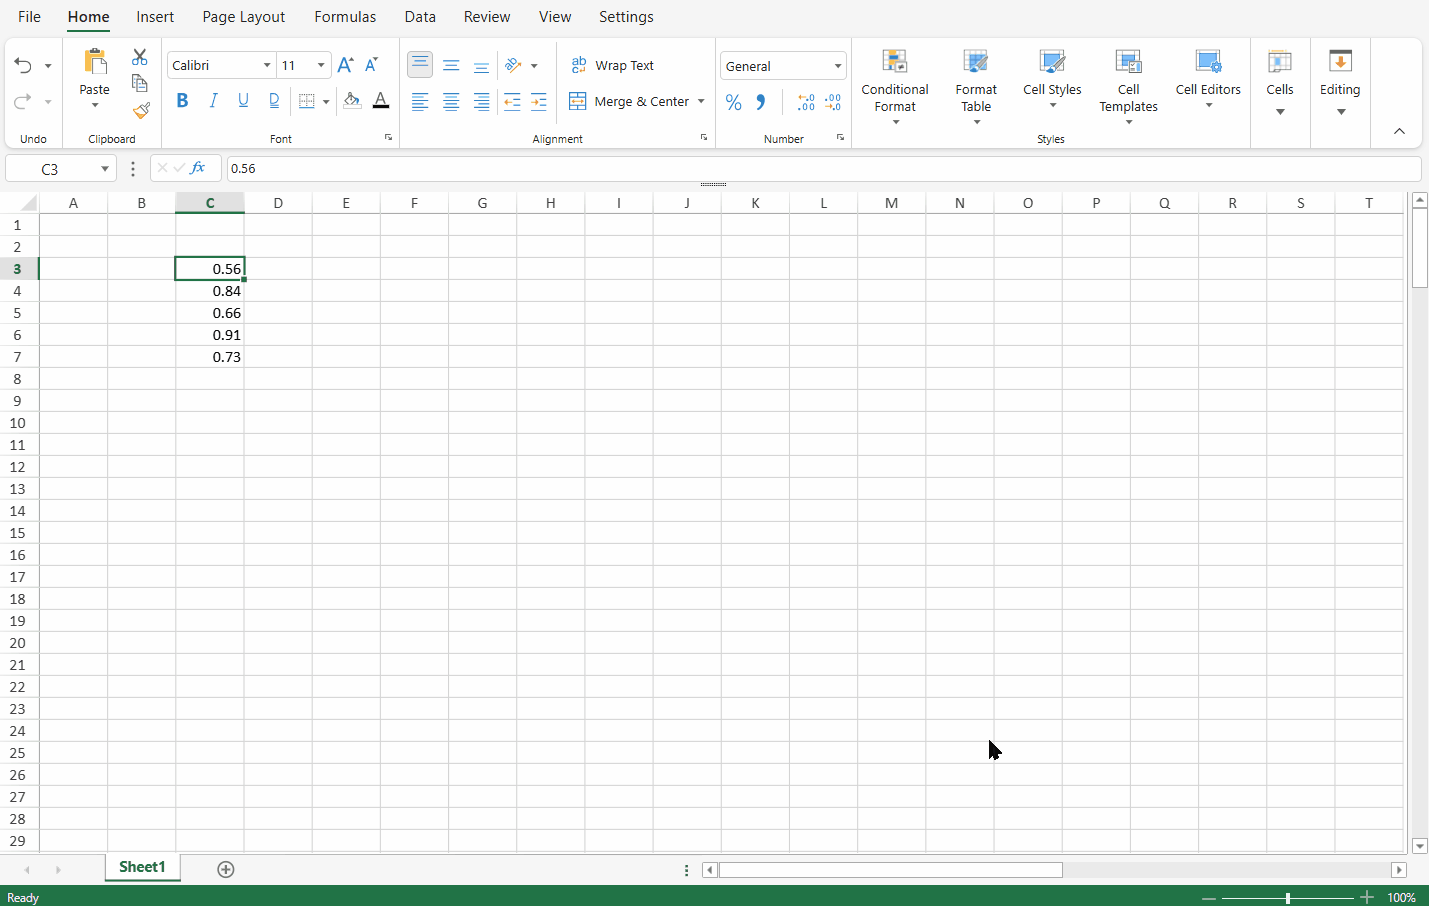This screenshot has height=906, width=1429.
Task: Add a new sheet with the plus icon
Action: pyautogui.click(x=226, y=869)
